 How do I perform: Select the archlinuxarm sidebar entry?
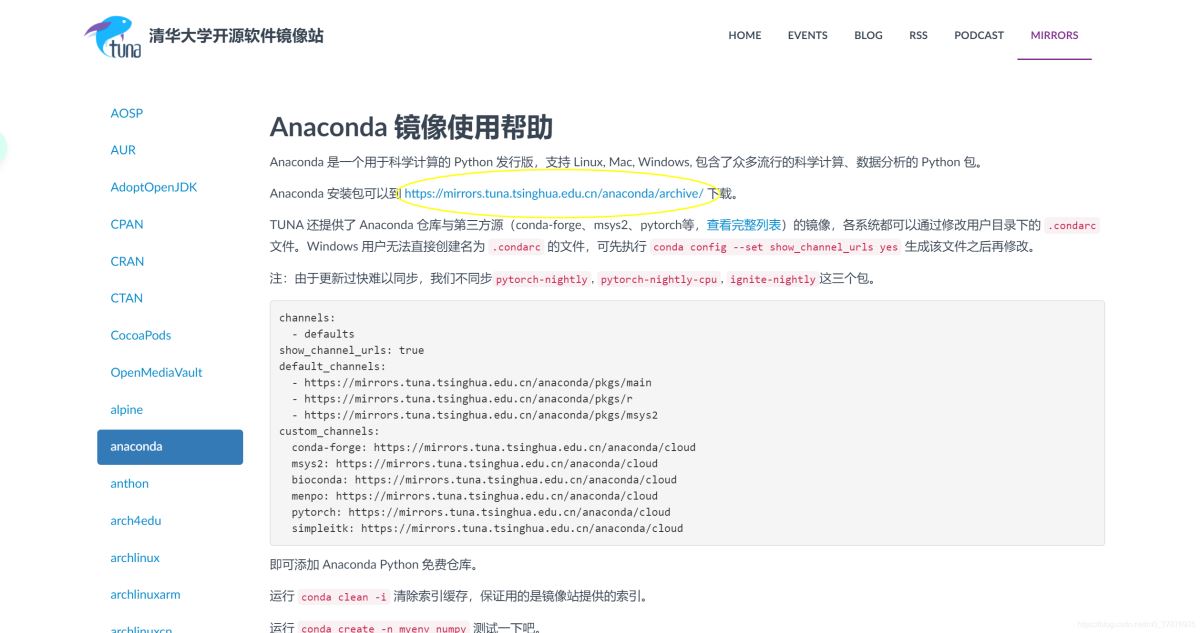(x=145, y=594)
